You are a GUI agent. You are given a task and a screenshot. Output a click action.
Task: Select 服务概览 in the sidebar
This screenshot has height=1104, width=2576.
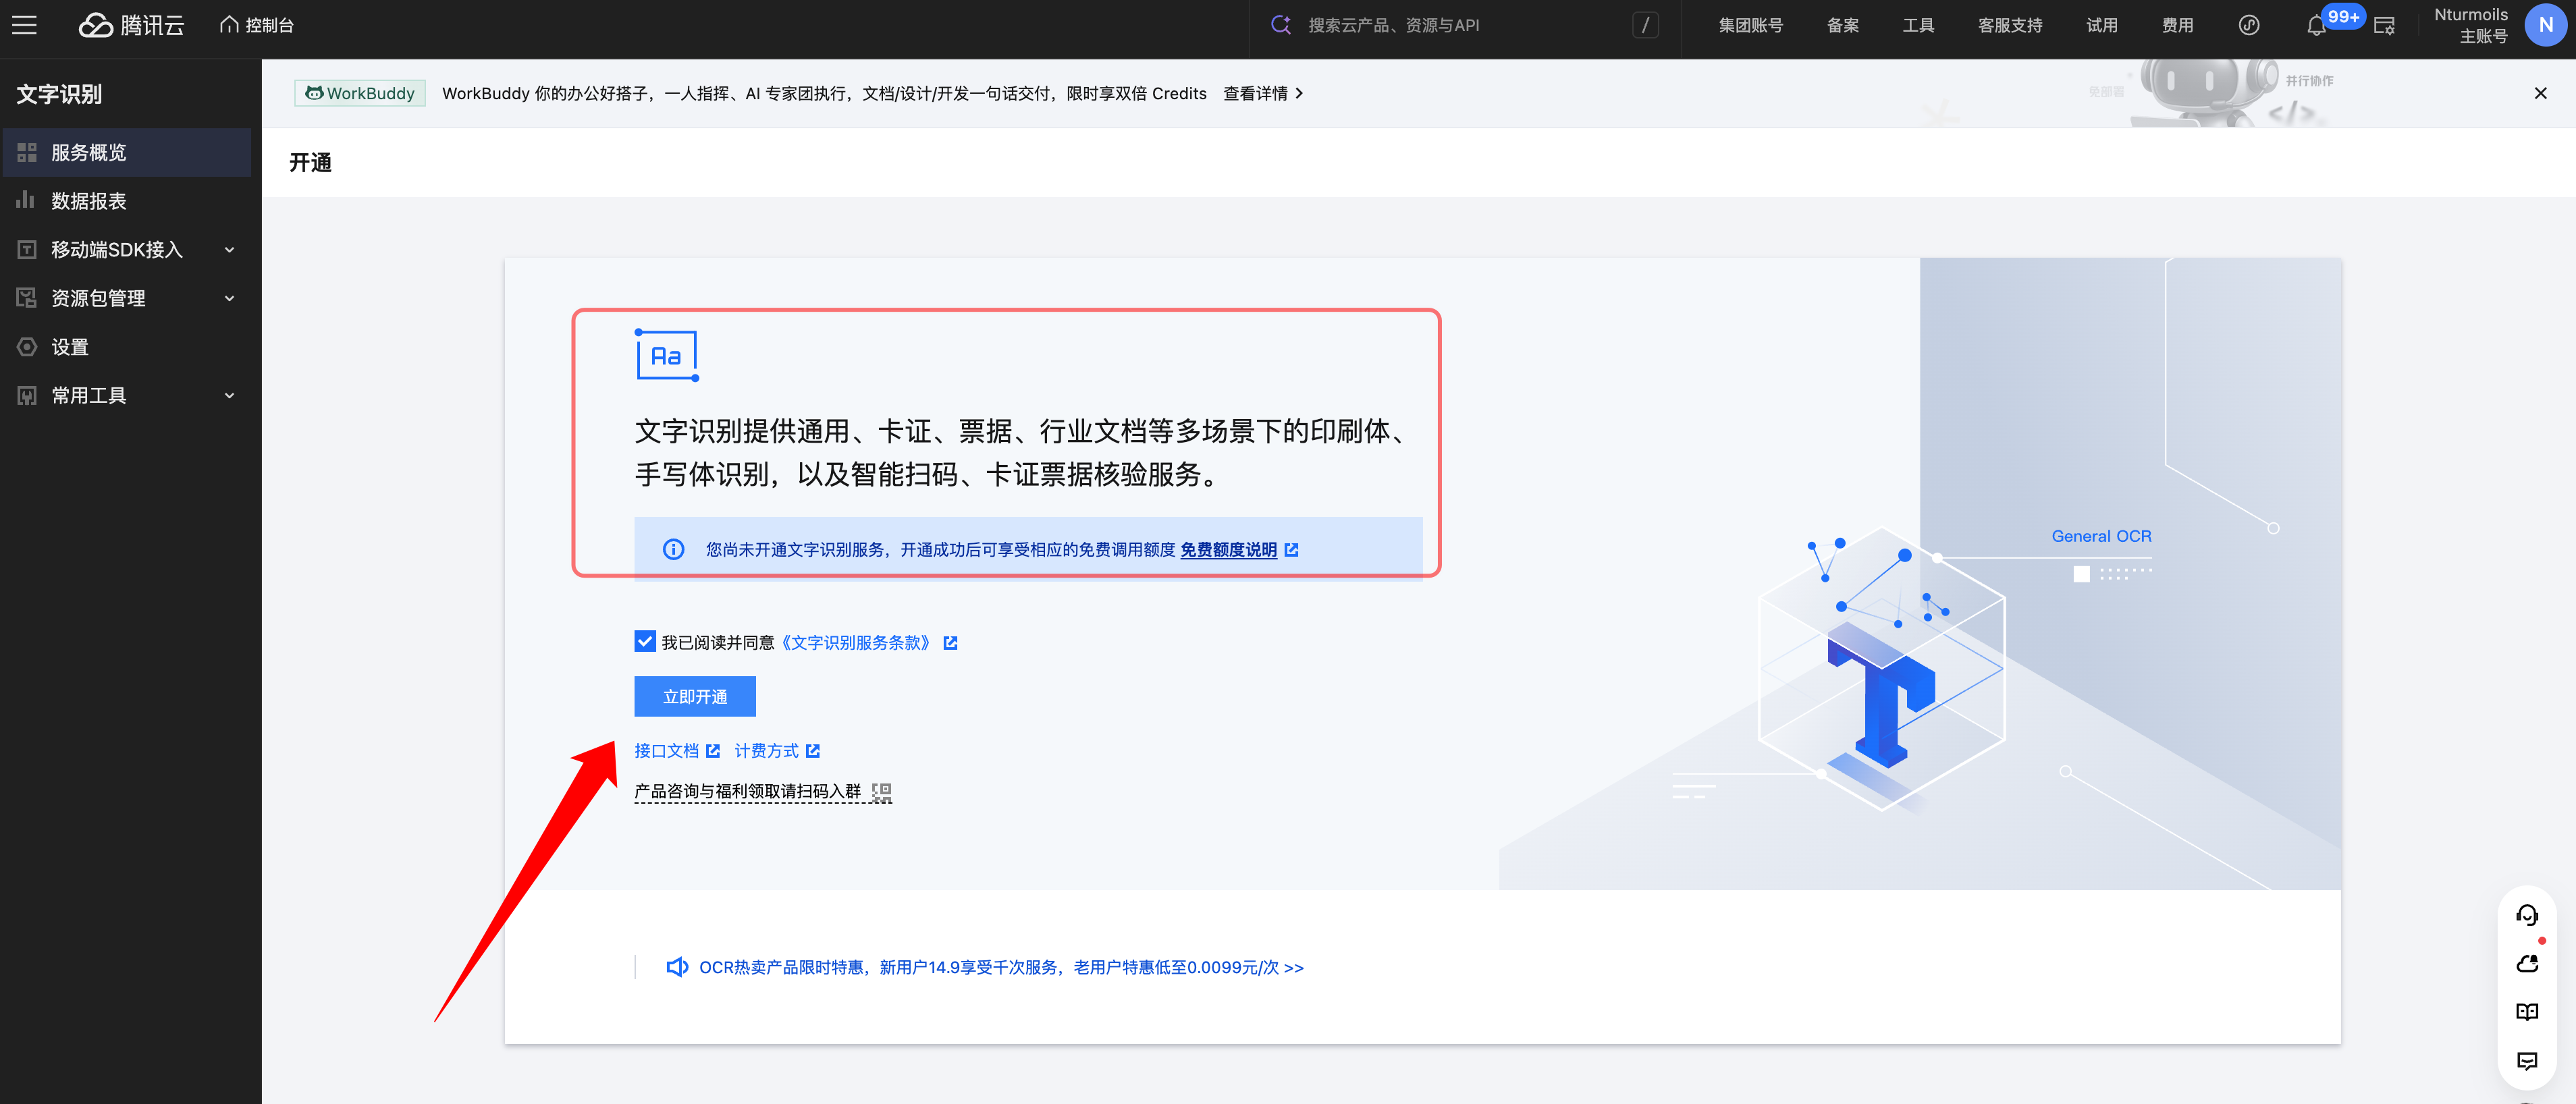(127, 152)
